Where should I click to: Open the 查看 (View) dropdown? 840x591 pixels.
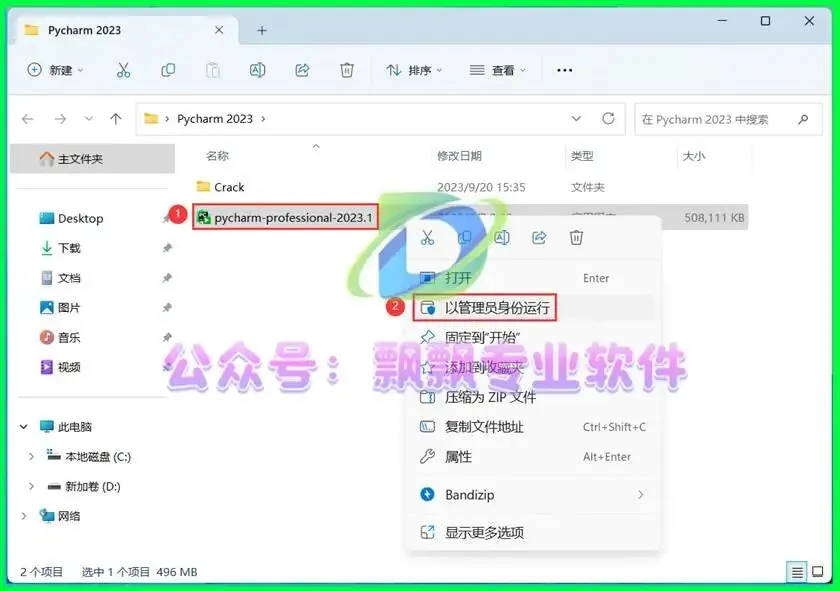(x=498, y=70)
